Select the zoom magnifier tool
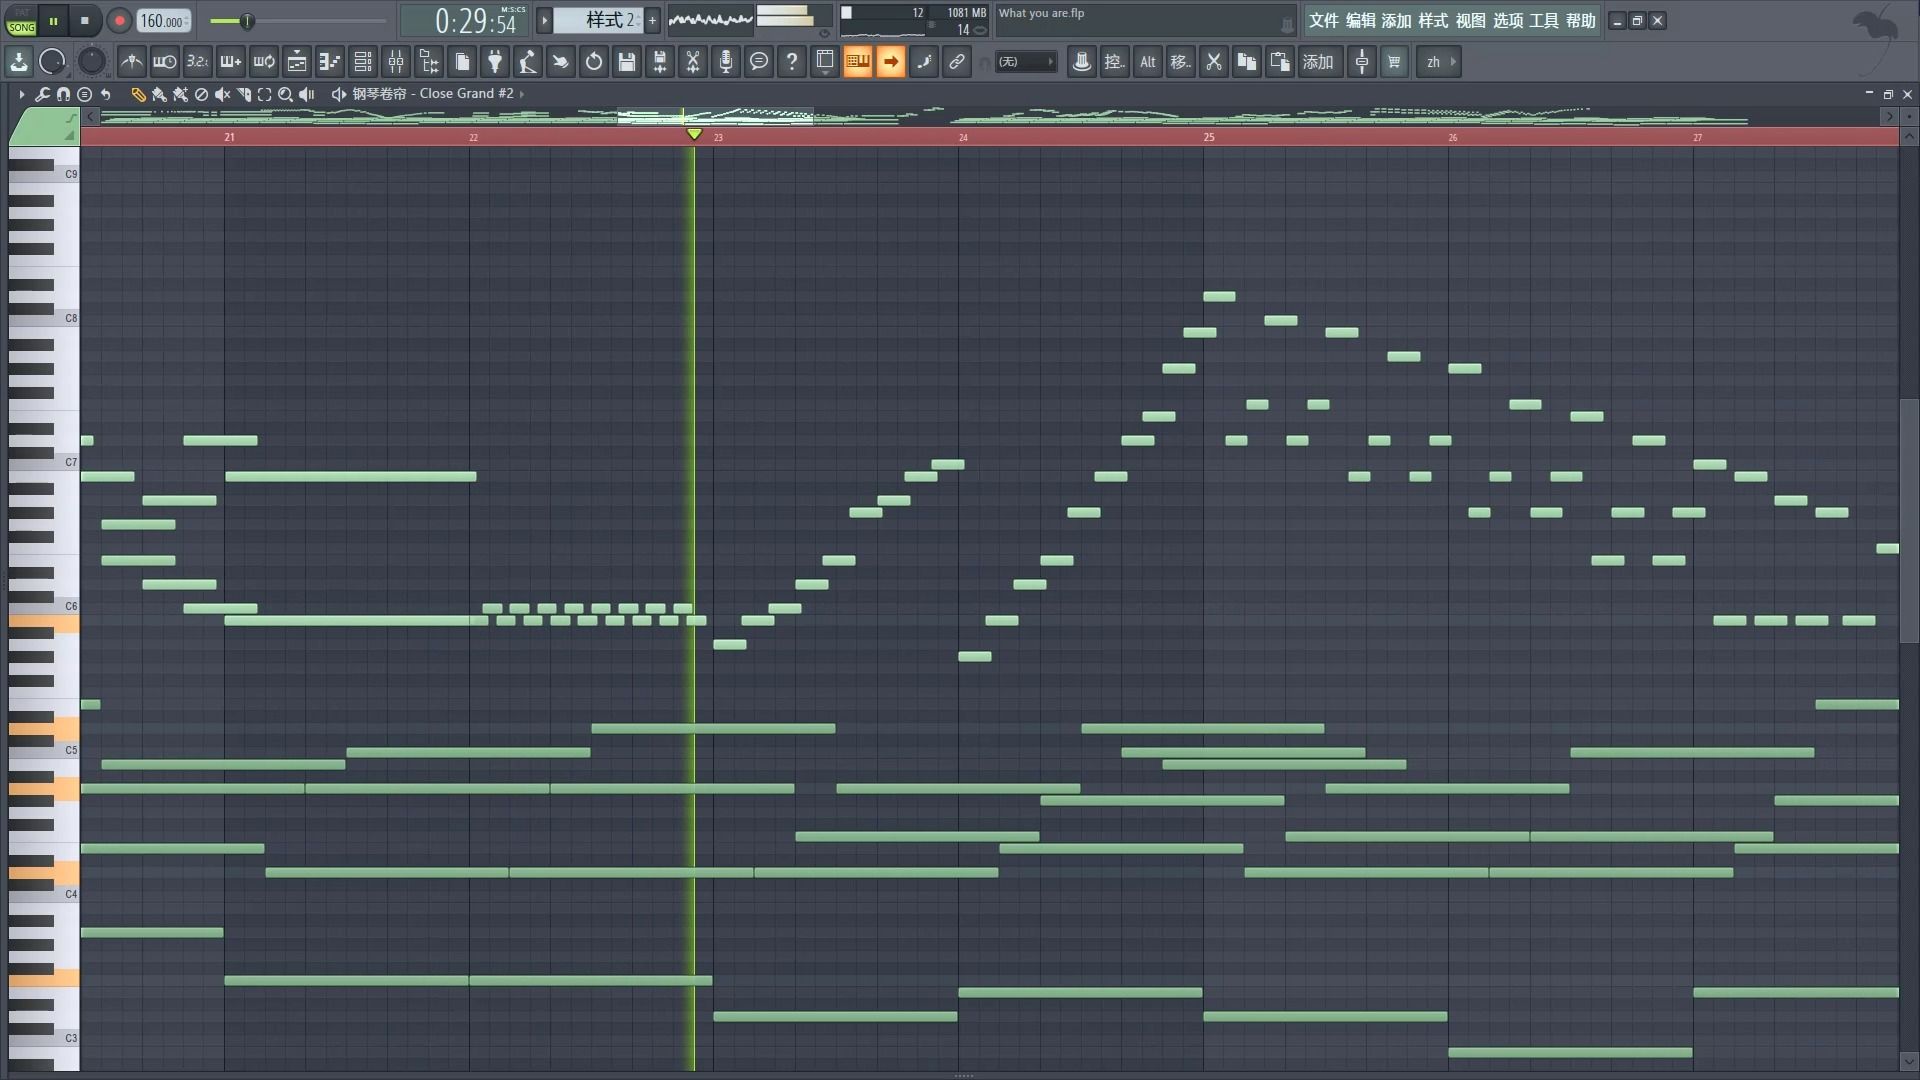Image resolution: width=1920 pixels, height=1080 pixels. [x=286, y=94]
